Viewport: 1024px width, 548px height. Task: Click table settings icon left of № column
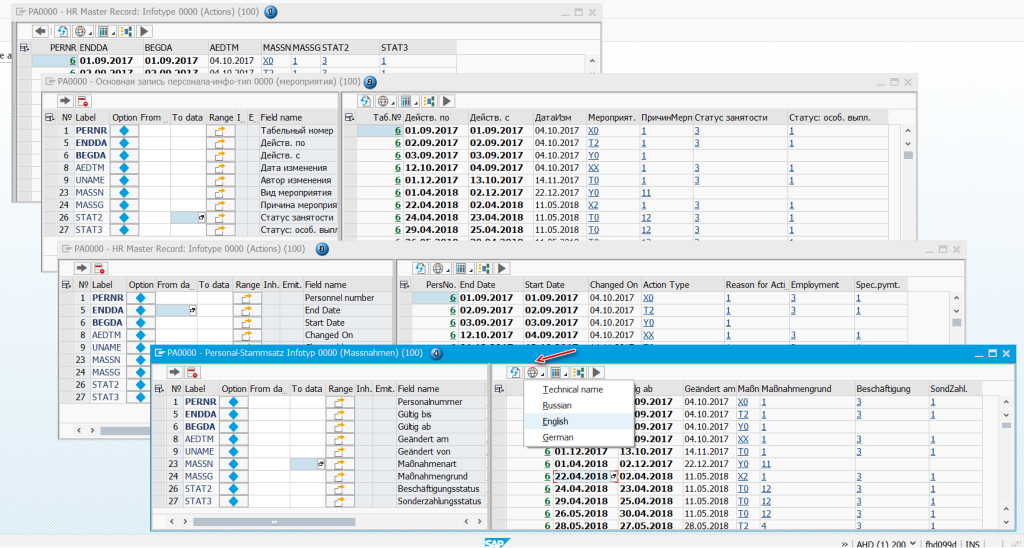click(159, 389)
